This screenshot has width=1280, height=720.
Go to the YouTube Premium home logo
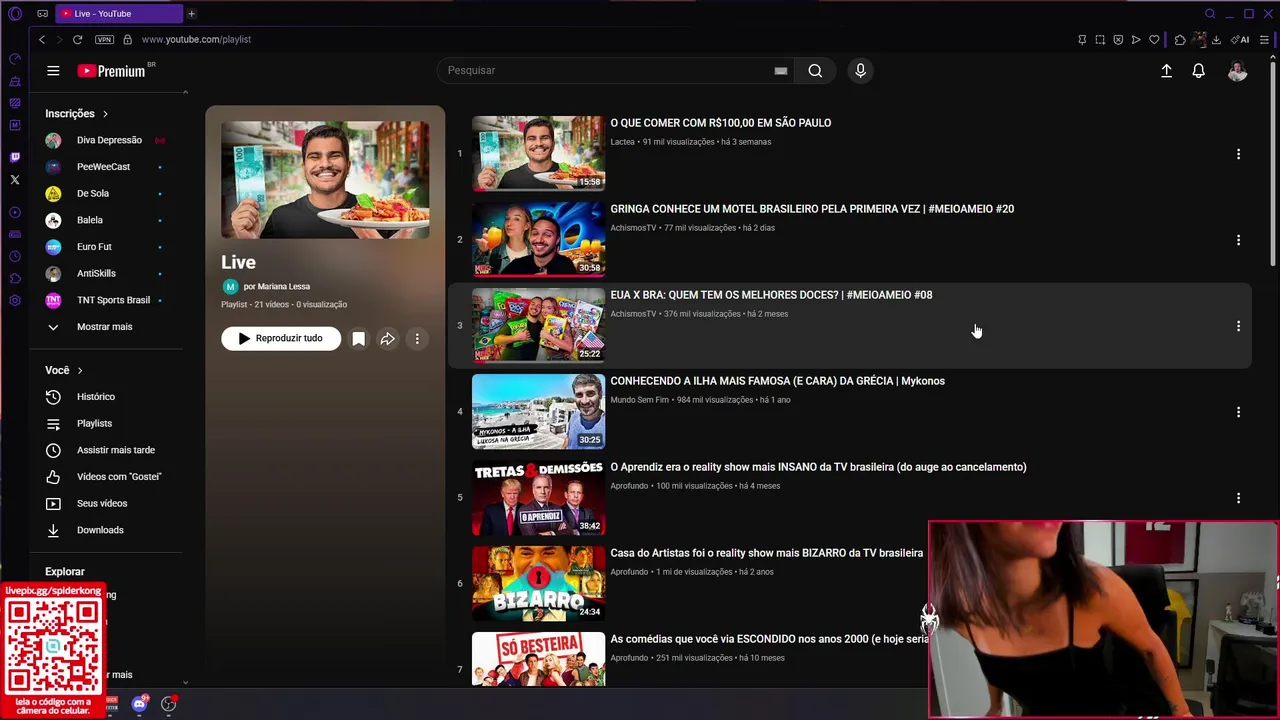[x=112, y=71]
